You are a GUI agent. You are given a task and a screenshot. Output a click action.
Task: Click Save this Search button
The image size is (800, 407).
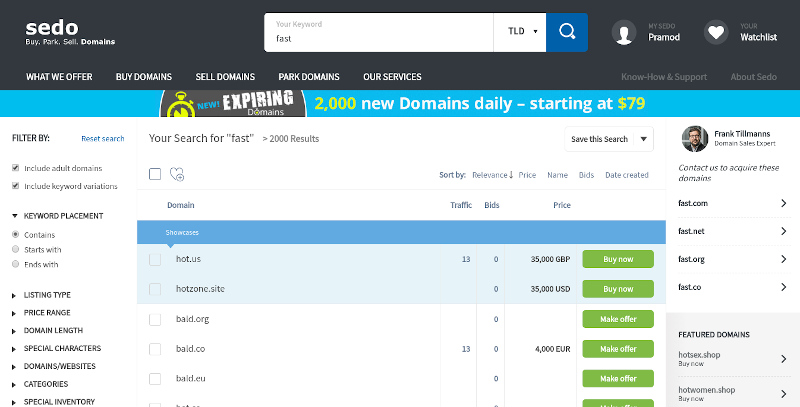pyautogui.click(x=599, y=139)
